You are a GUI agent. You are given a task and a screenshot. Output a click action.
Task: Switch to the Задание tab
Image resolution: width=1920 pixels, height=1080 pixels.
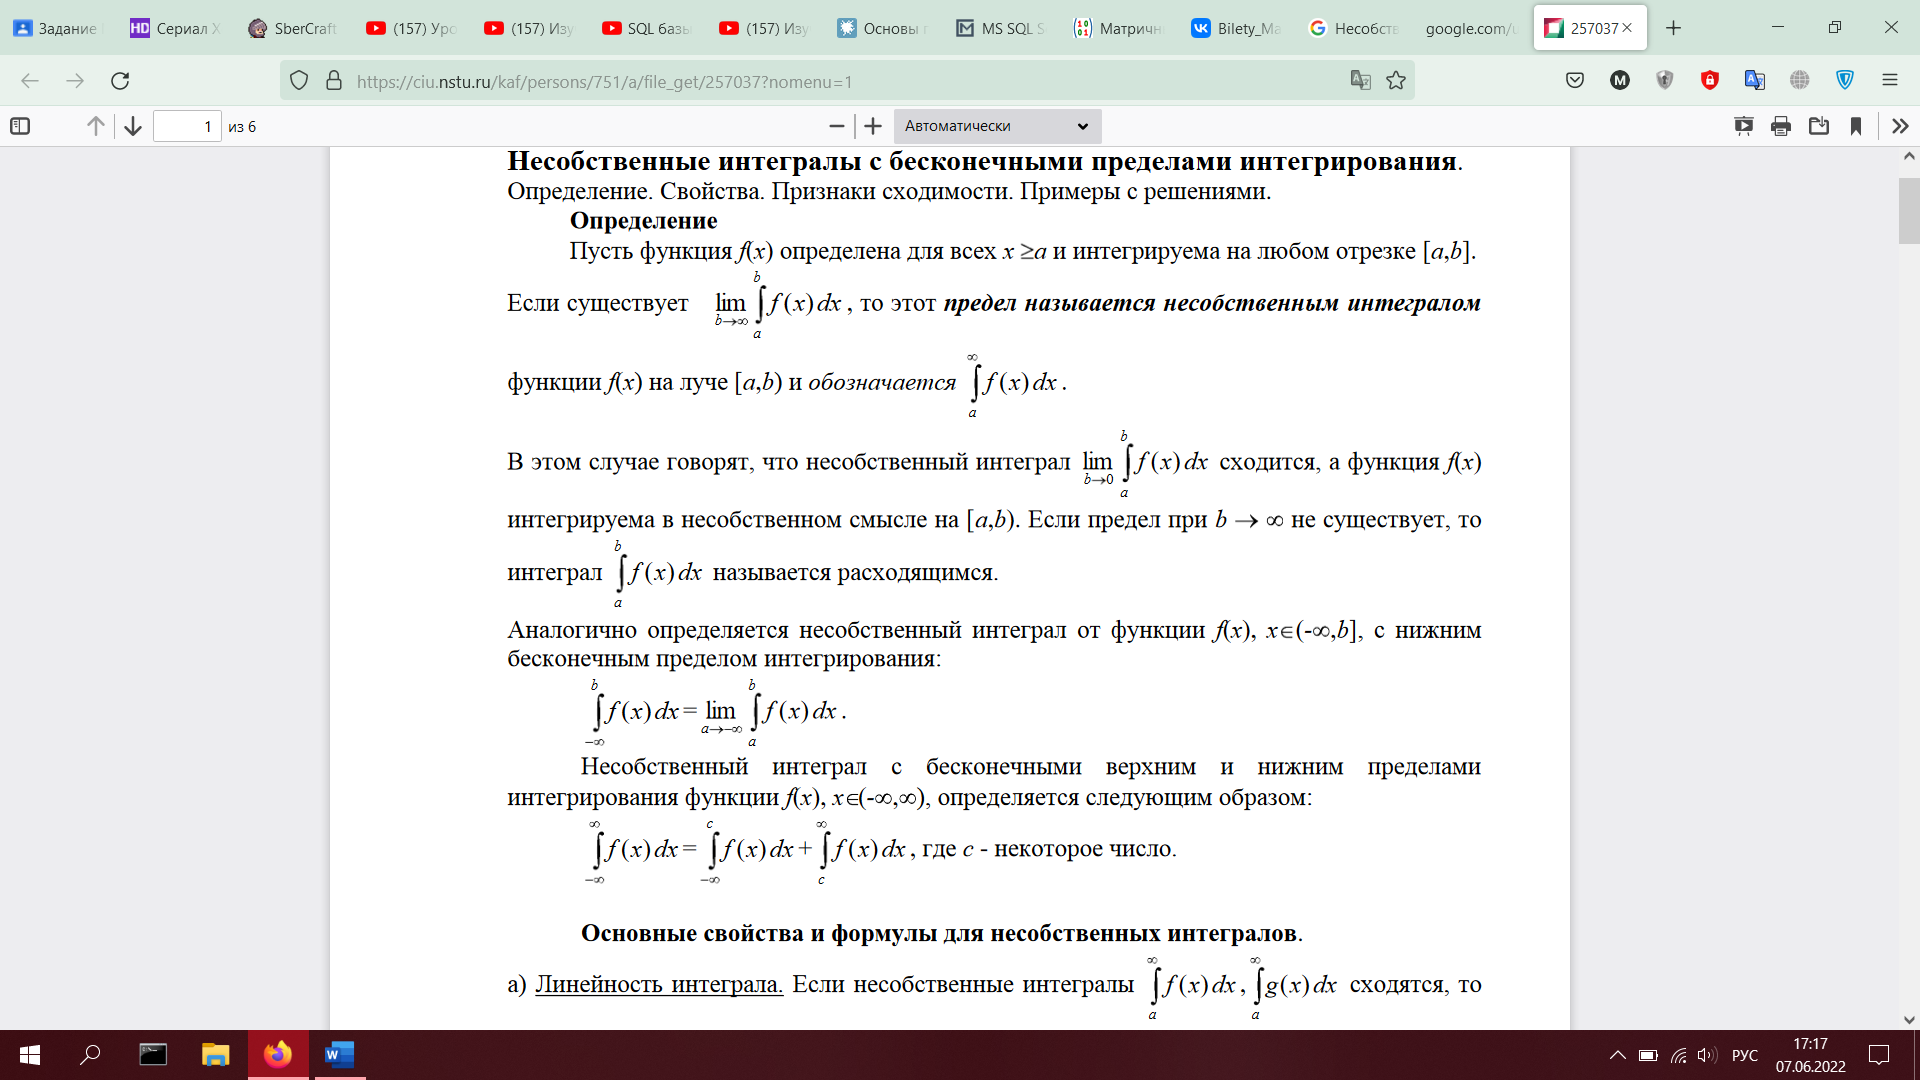(59, 28)
